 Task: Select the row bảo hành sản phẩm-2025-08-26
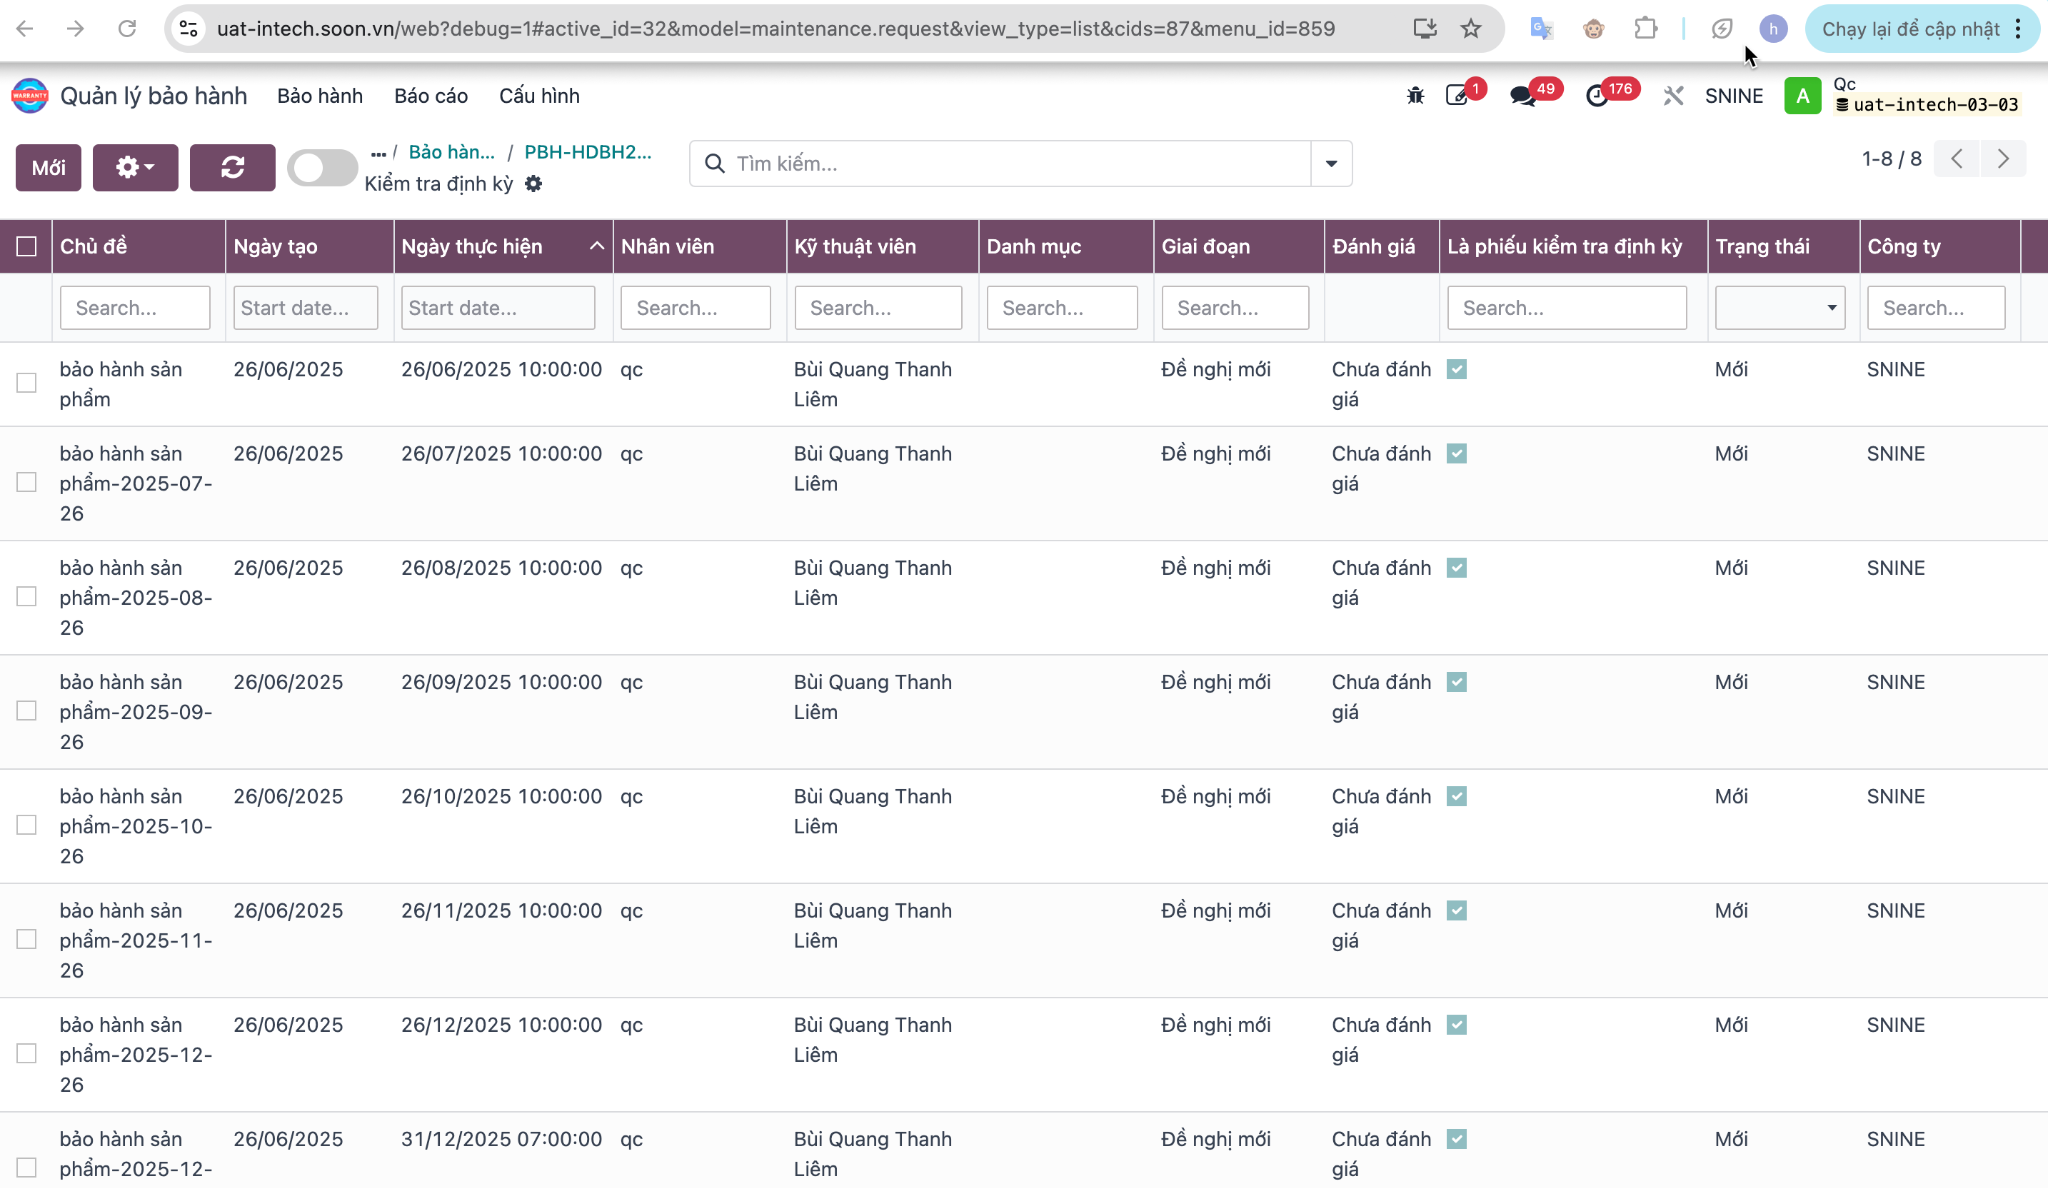[27, 596]
